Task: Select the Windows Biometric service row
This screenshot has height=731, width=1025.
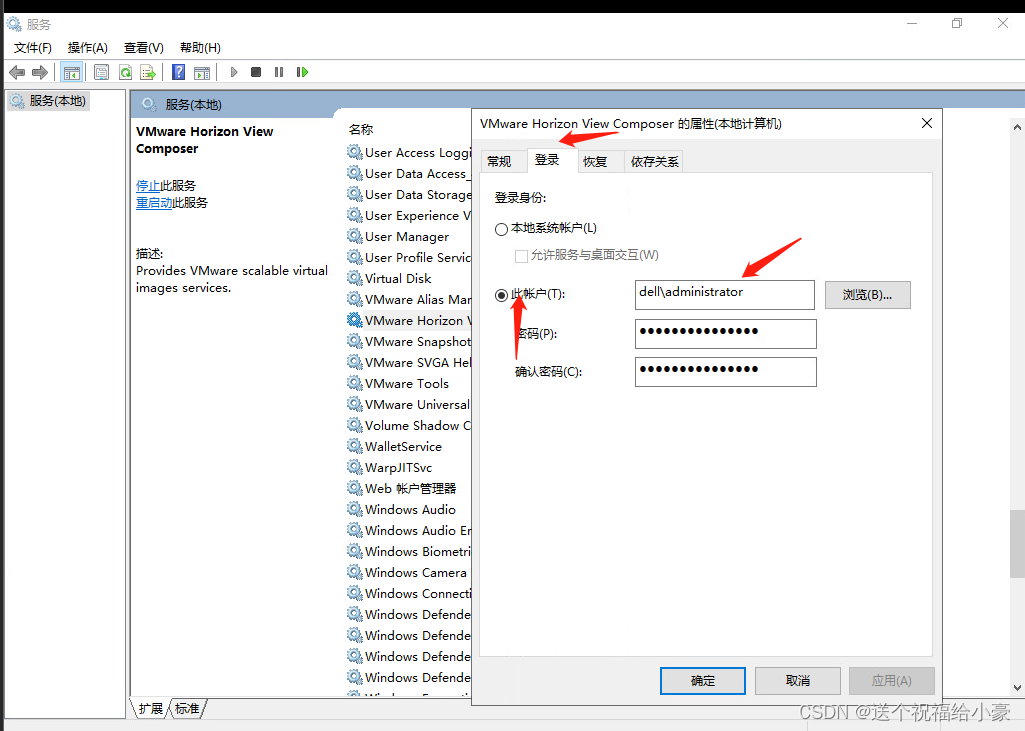Action: point(409,551)
